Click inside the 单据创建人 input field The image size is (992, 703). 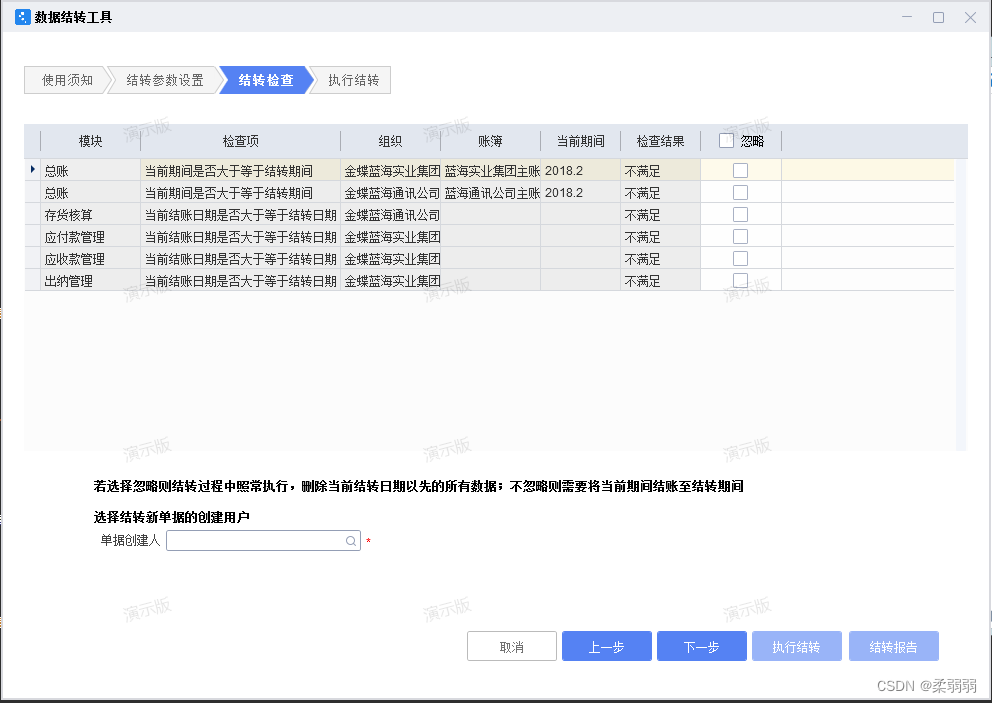(255, 539)
